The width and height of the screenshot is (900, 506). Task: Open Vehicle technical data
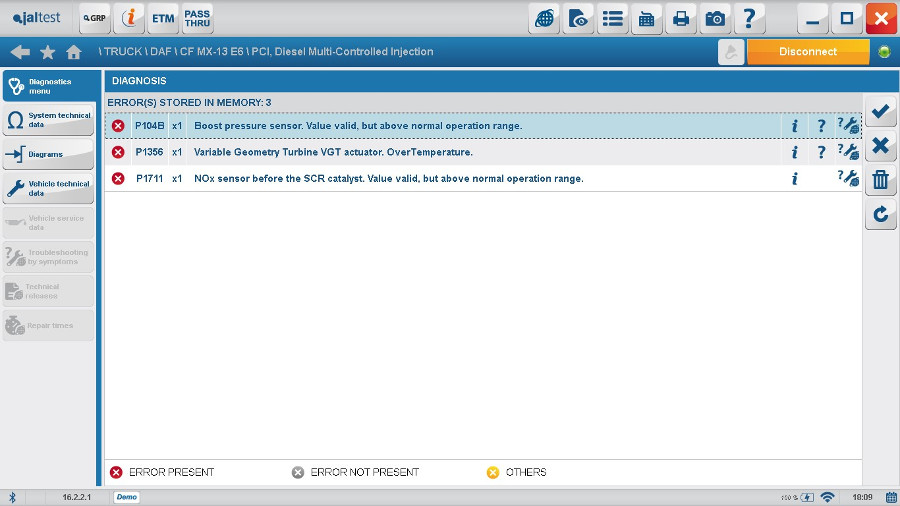coord(48,188)
